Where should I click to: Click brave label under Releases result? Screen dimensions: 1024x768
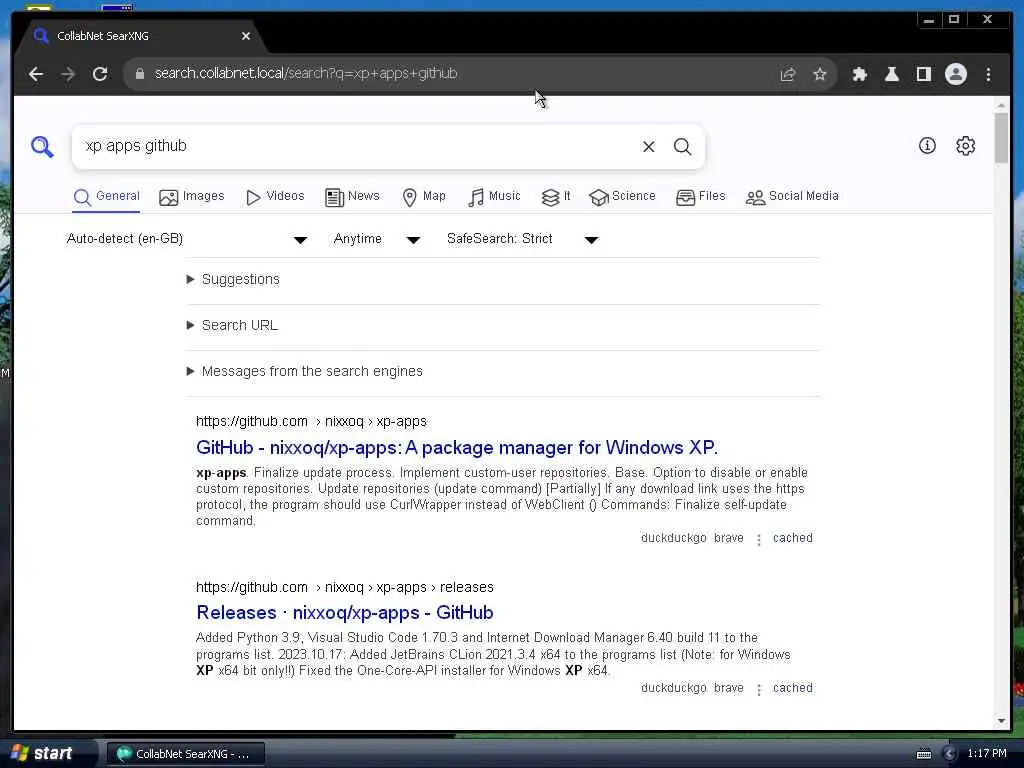click(729, 688)
